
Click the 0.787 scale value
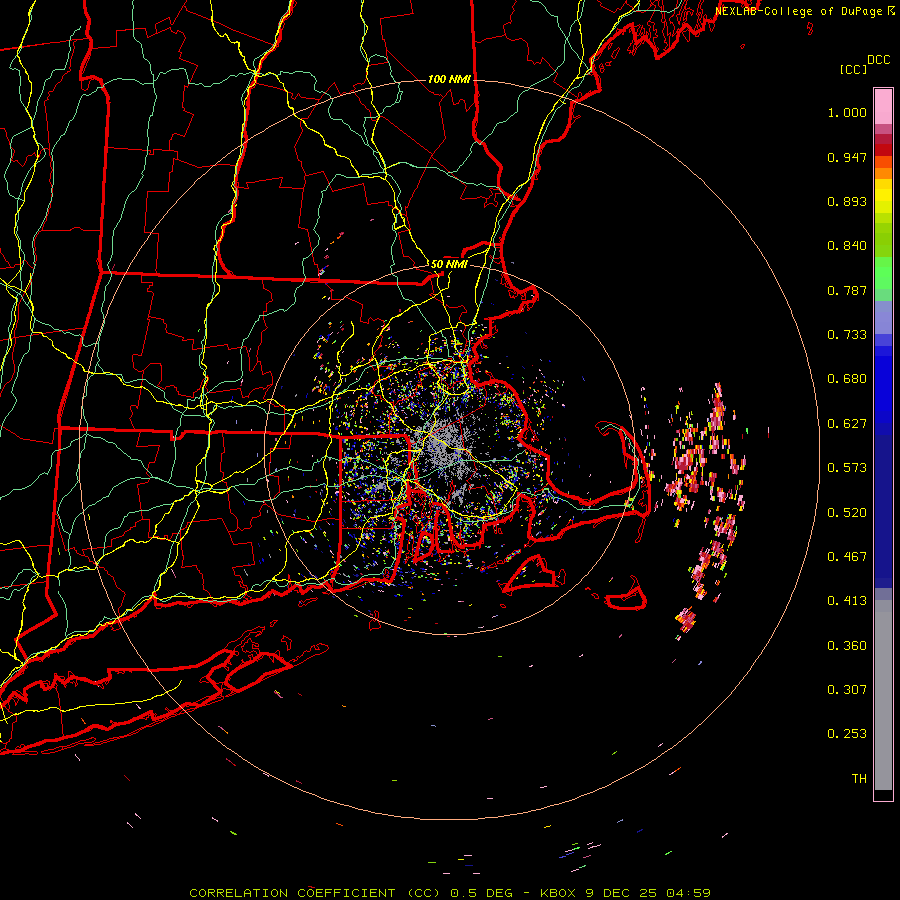pos(847,290)
